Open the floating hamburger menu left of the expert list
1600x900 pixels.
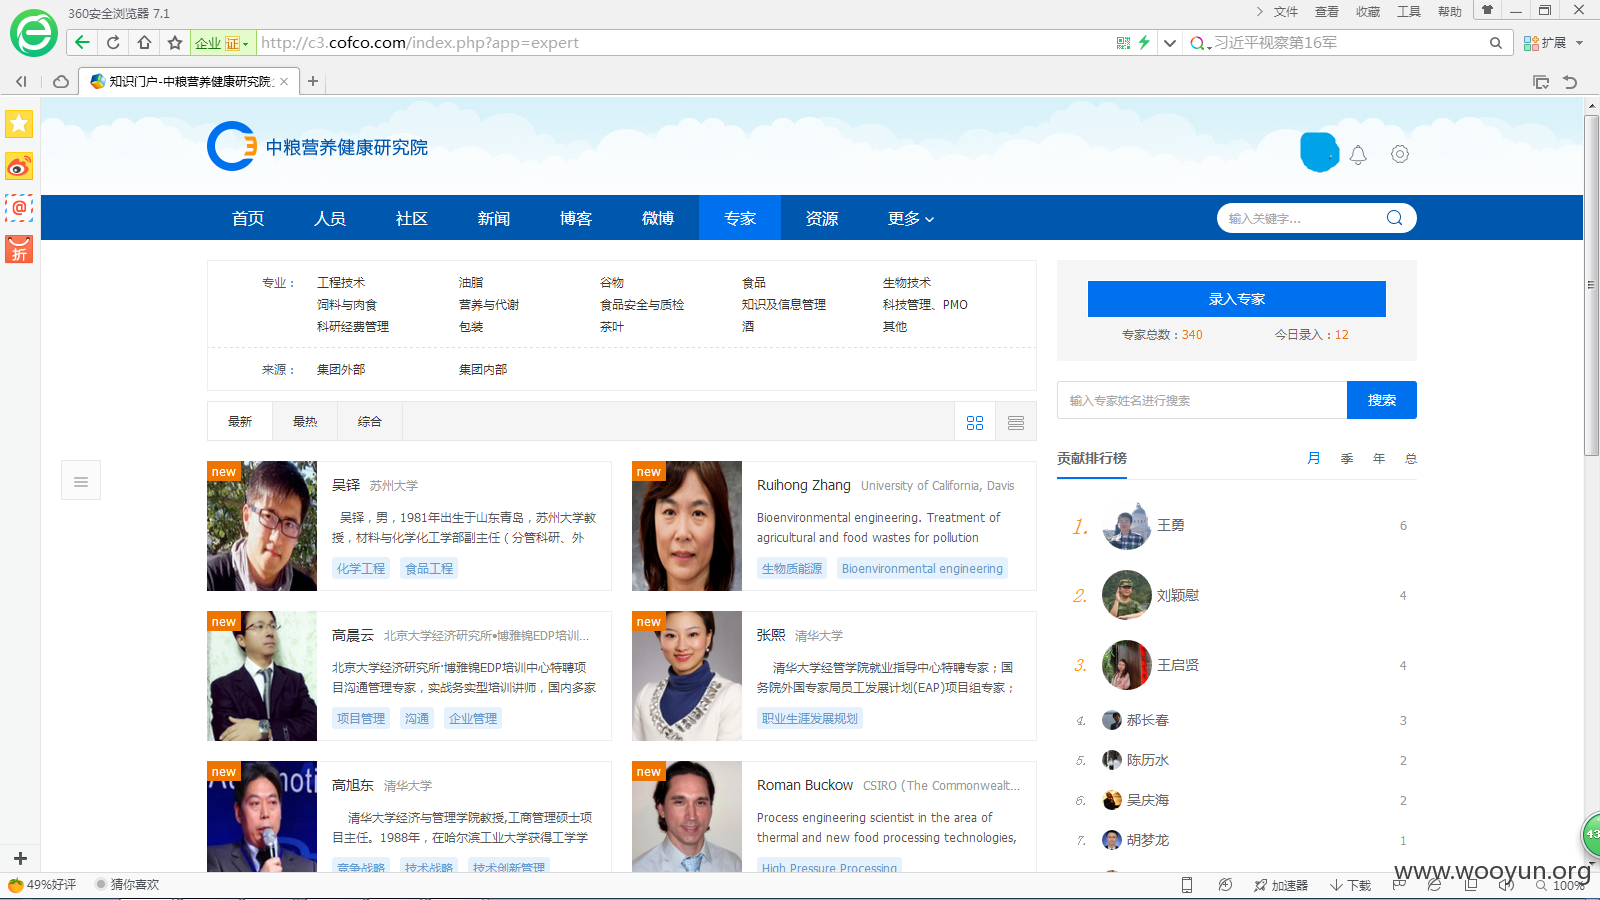[81, 481]
